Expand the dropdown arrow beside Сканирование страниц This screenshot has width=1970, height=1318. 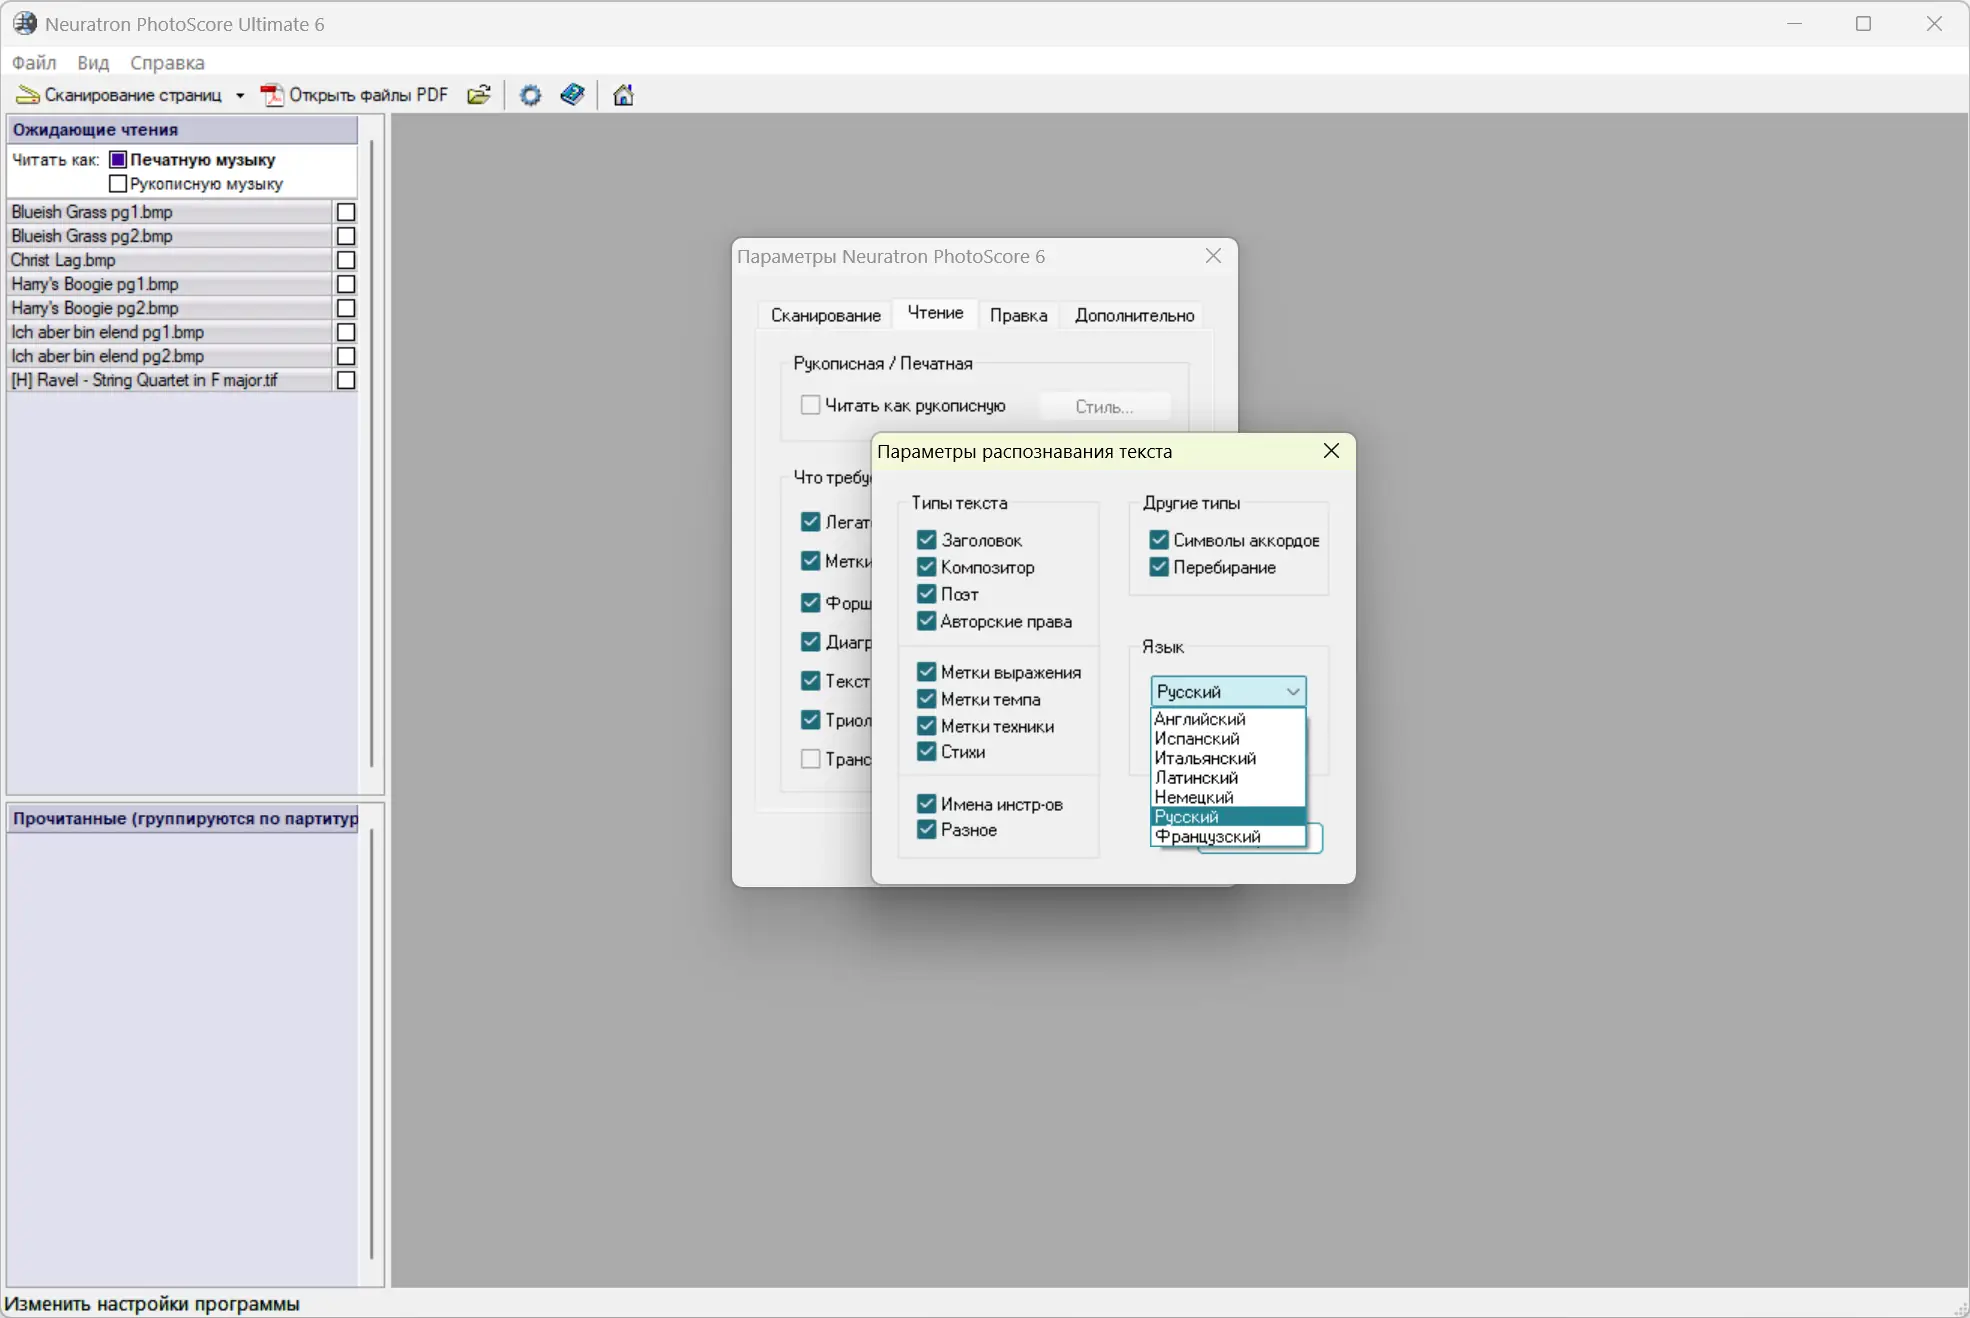(240, 96)
